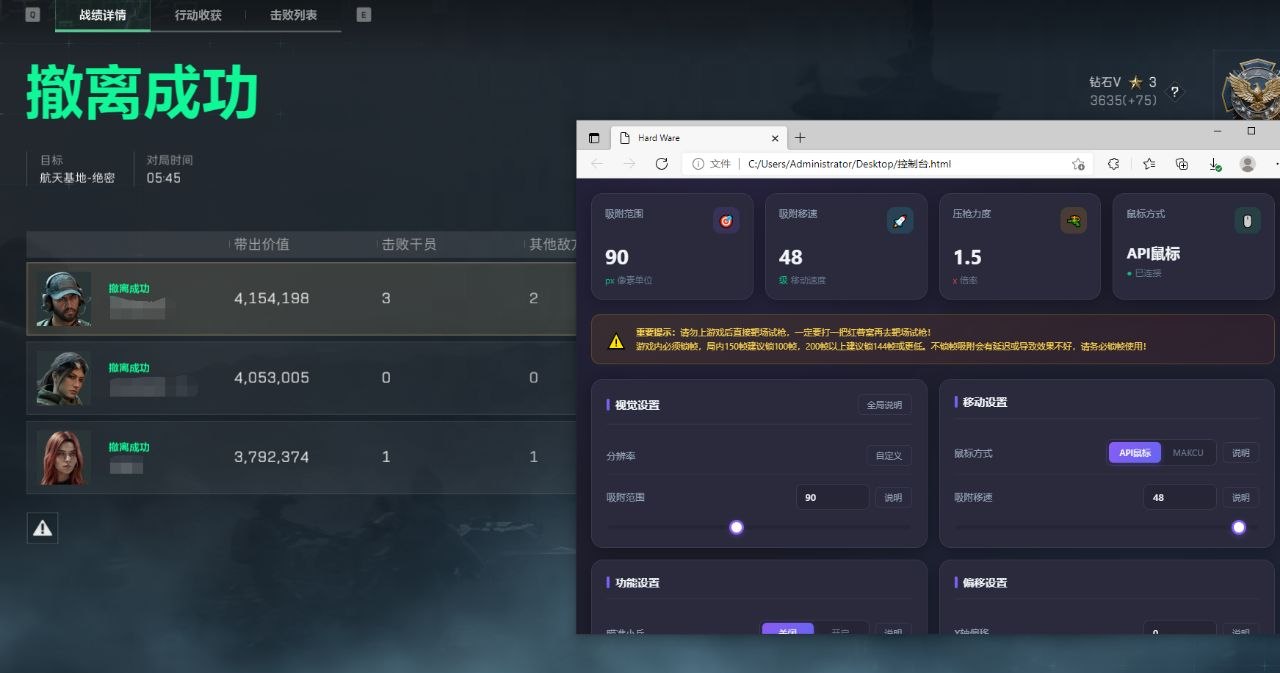Image resolution: width=1280 pixels, height=673 pixels.
Task: Click the Q key icon in game window
Action: [32, 15]
